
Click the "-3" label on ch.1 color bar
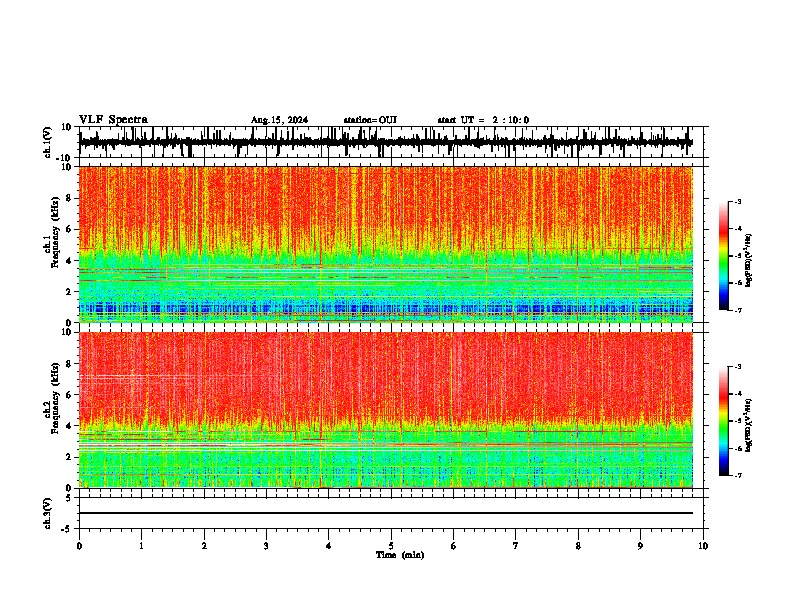coord(737,201)
